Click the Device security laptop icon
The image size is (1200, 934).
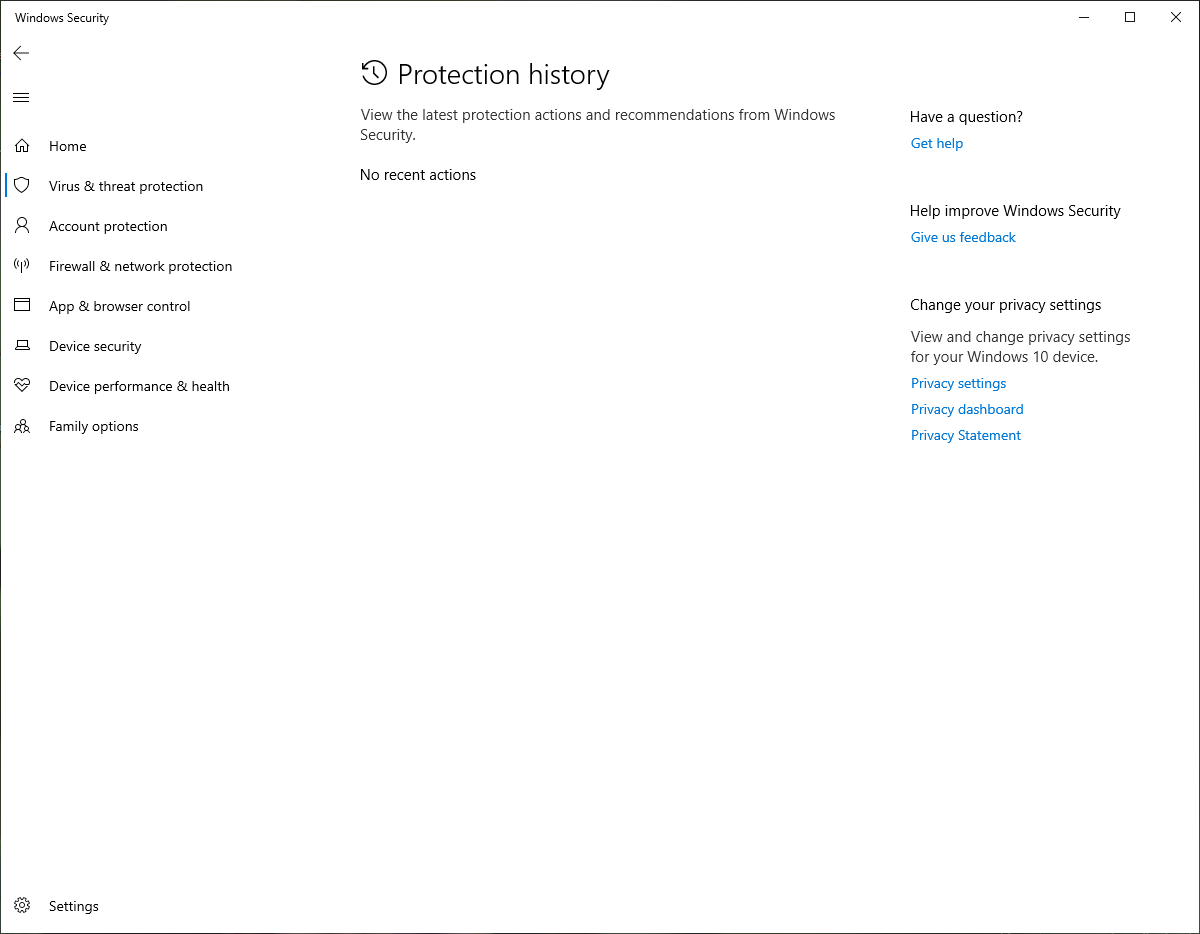[x=22, y=346]
